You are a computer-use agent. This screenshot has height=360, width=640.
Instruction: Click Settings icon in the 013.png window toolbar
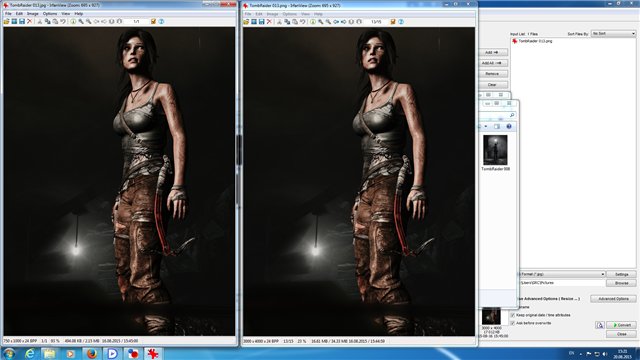tap(393, 22)
